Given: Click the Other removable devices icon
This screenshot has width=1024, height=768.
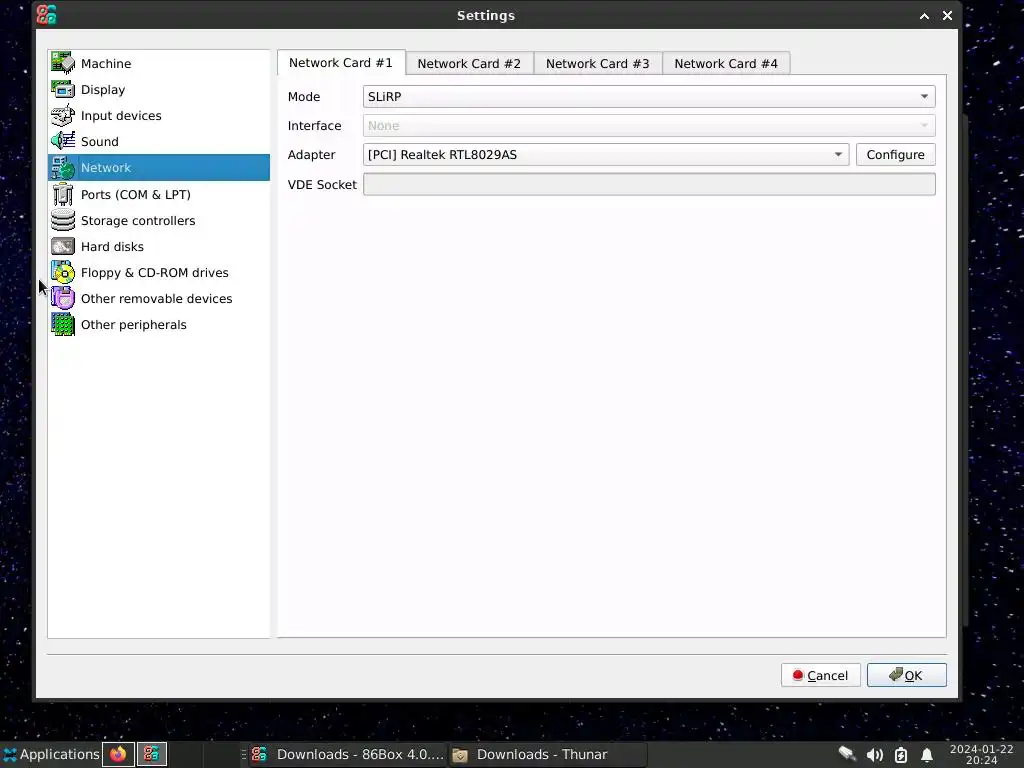Looking at the screenshot, I should (63, 298).
